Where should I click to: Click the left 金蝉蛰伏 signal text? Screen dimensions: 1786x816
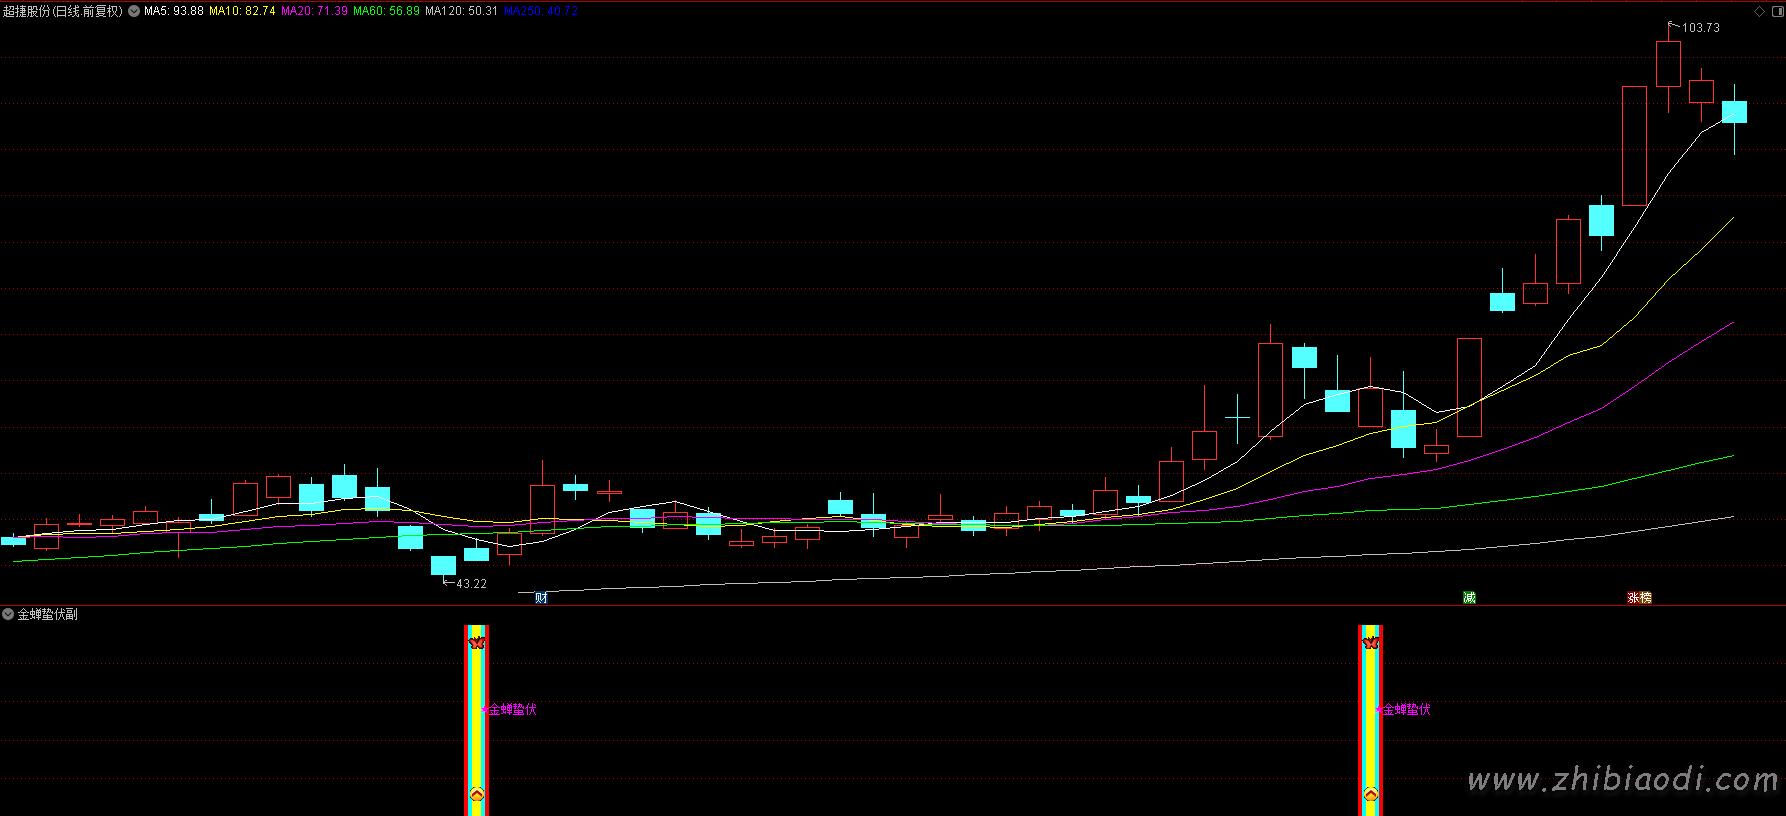tap(512, 709)
